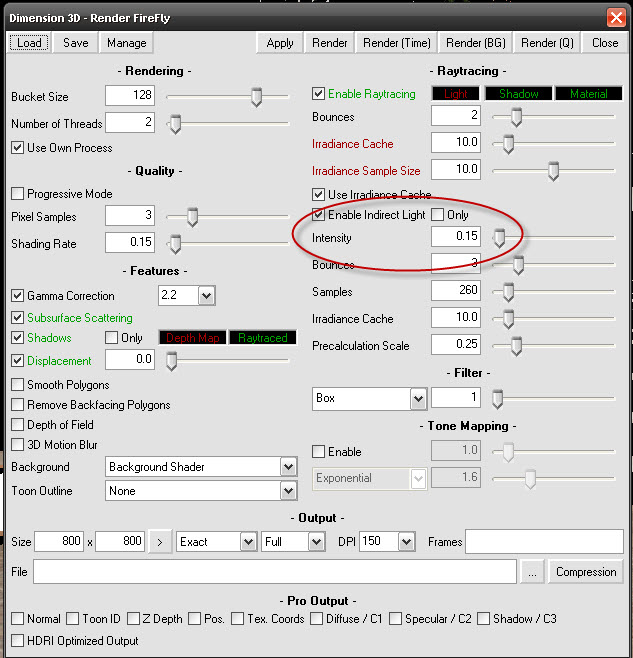Check the Specular / C2 output box
The image size is (633, 658).
(x=395, y=619)
